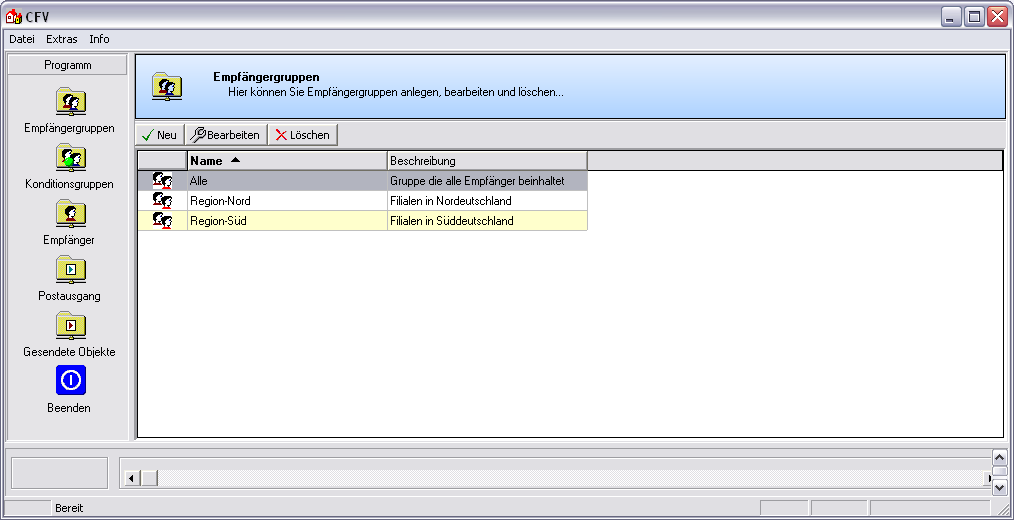This screenshot has height=520, width=1014.
Task: Click the left arrow of the horizontal scrollbar
Action: tap(130, 479)
